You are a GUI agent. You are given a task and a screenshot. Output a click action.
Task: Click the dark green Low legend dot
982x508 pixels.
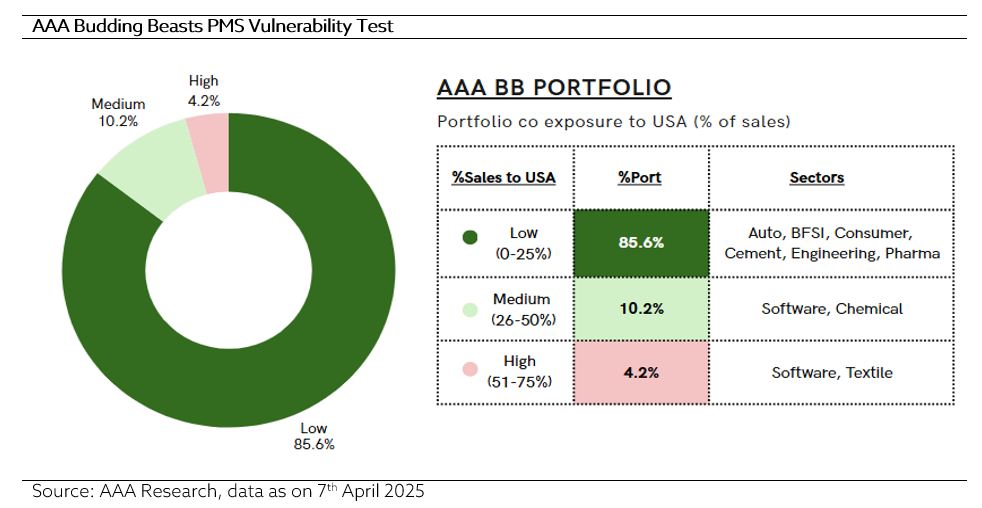[x=470, y=238]
